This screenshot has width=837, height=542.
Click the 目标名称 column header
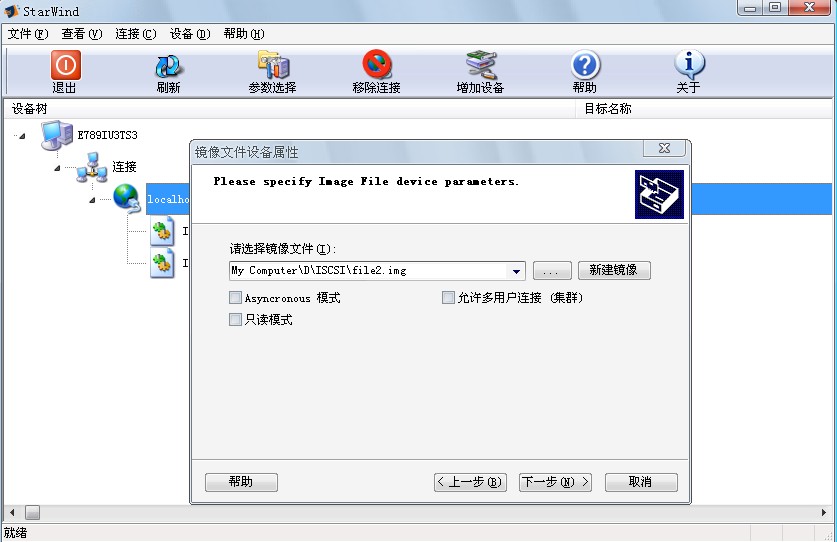click(704, 108)
